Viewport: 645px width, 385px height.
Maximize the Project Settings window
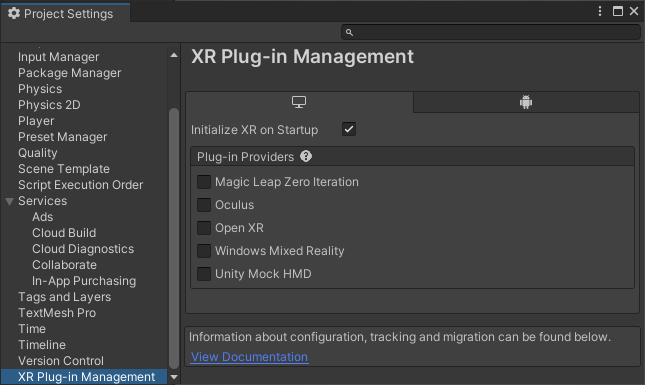(617, 11)
